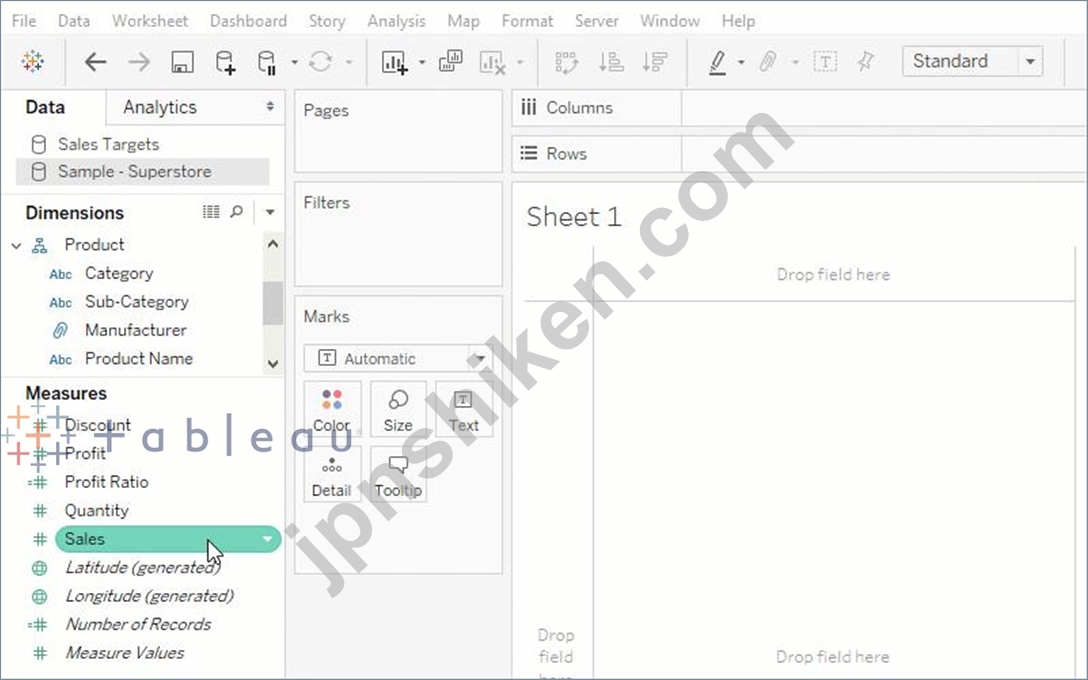Open the Story menu

327,21
